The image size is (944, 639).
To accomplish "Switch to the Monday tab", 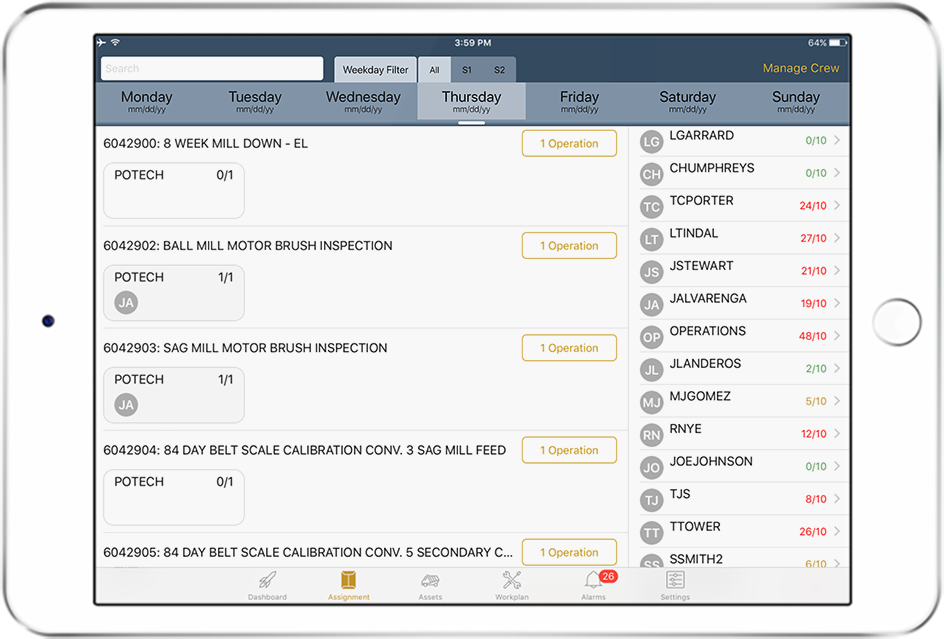I will pos(147,101).
